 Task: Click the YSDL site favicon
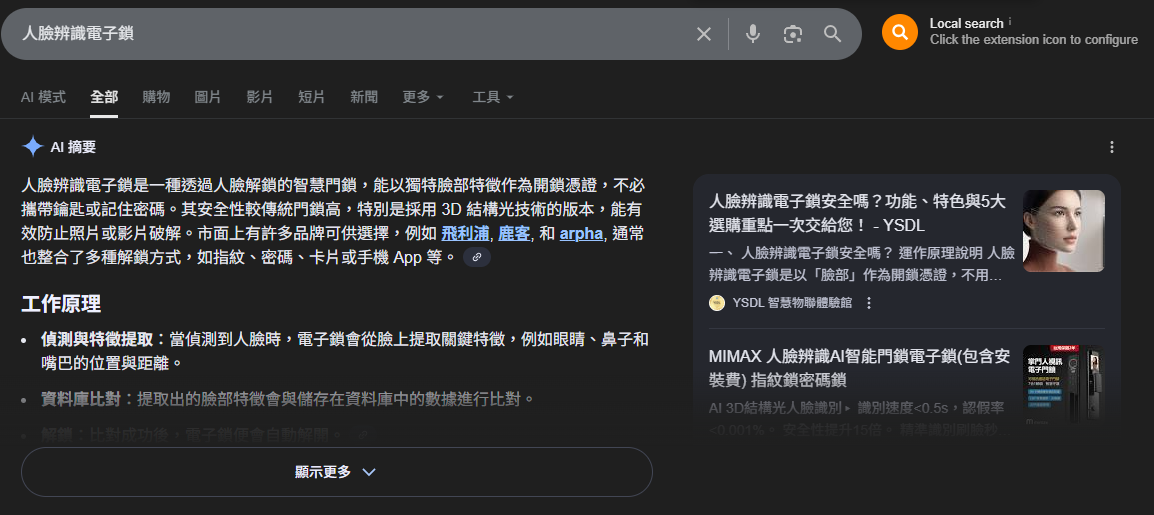click(716, 302)
